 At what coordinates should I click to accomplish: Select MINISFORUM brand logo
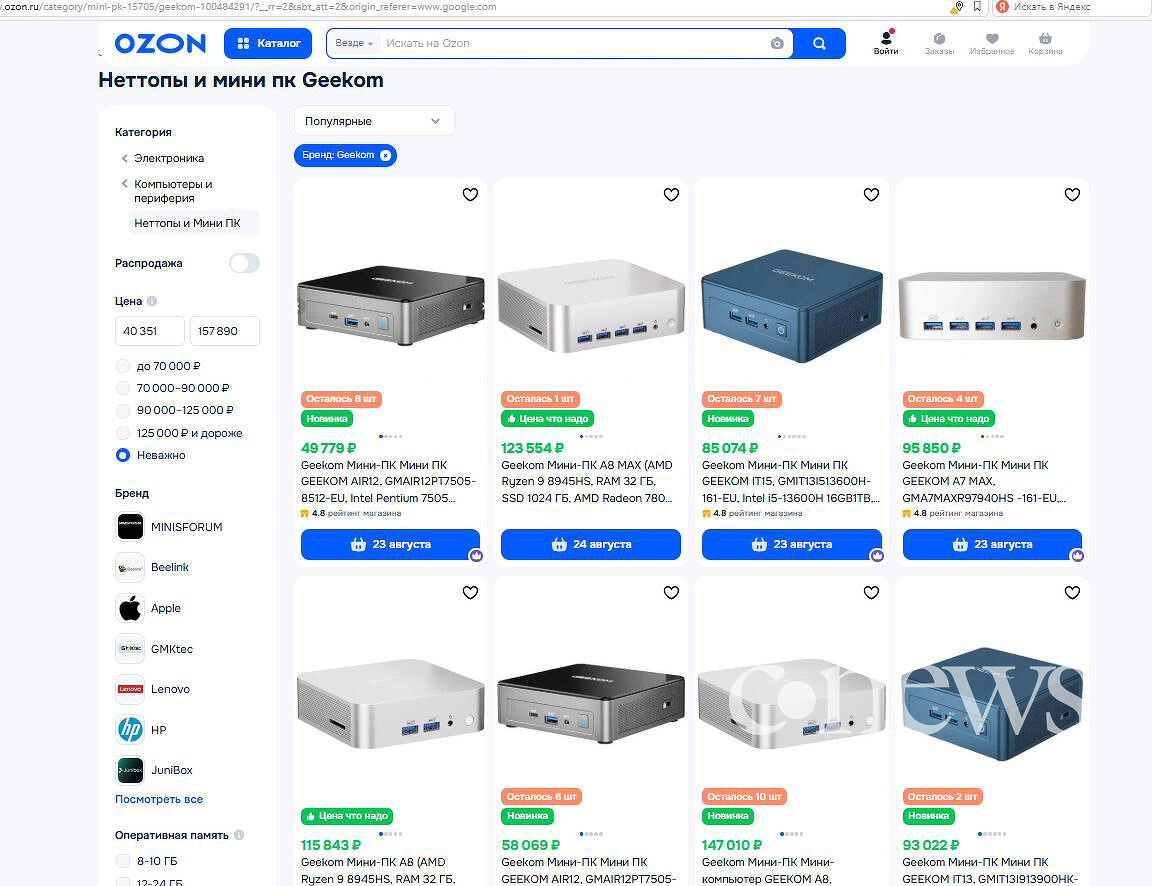(x=130, y=527)
